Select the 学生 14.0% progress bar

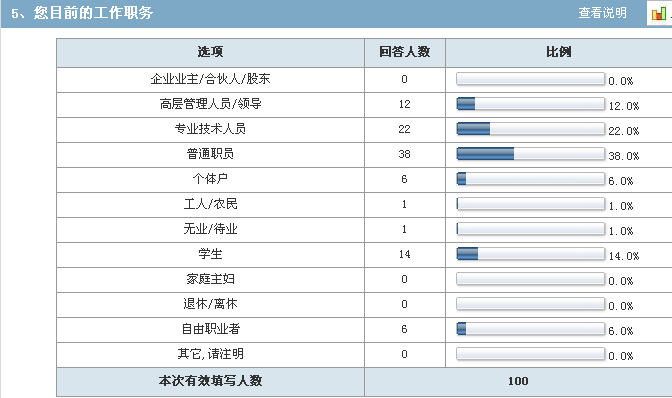[x=531, y=254]
